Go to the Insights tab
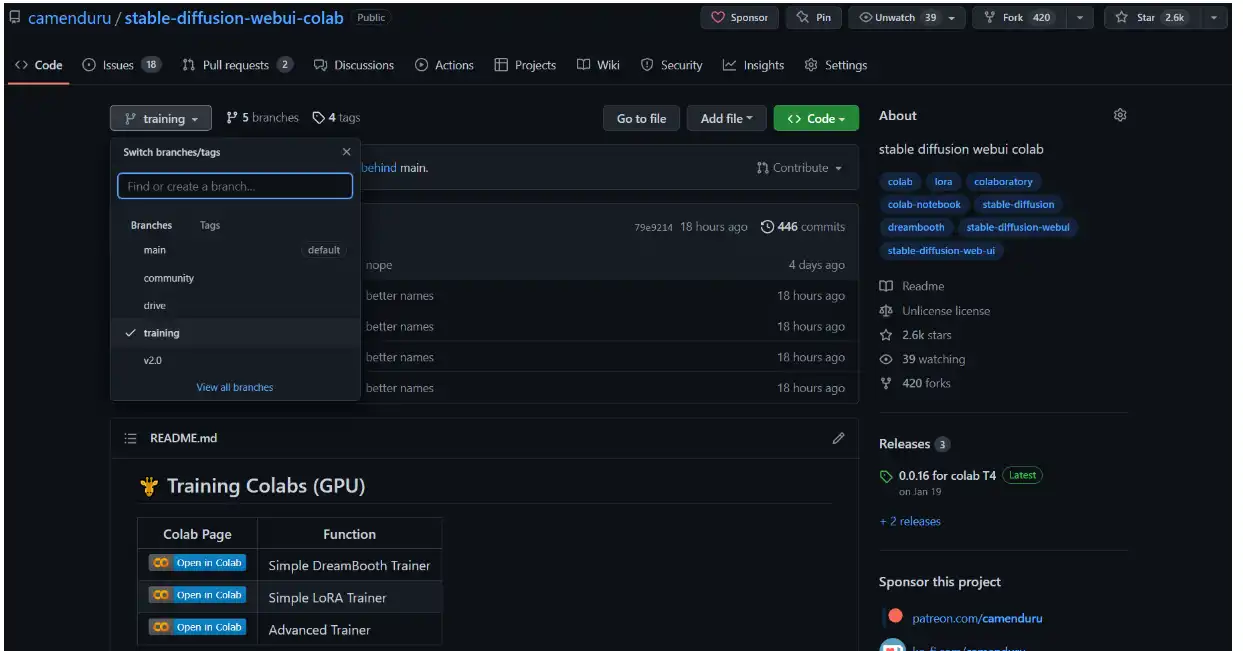The width and height of the screenshot is (1243, 651). click(x=753, y=65)
